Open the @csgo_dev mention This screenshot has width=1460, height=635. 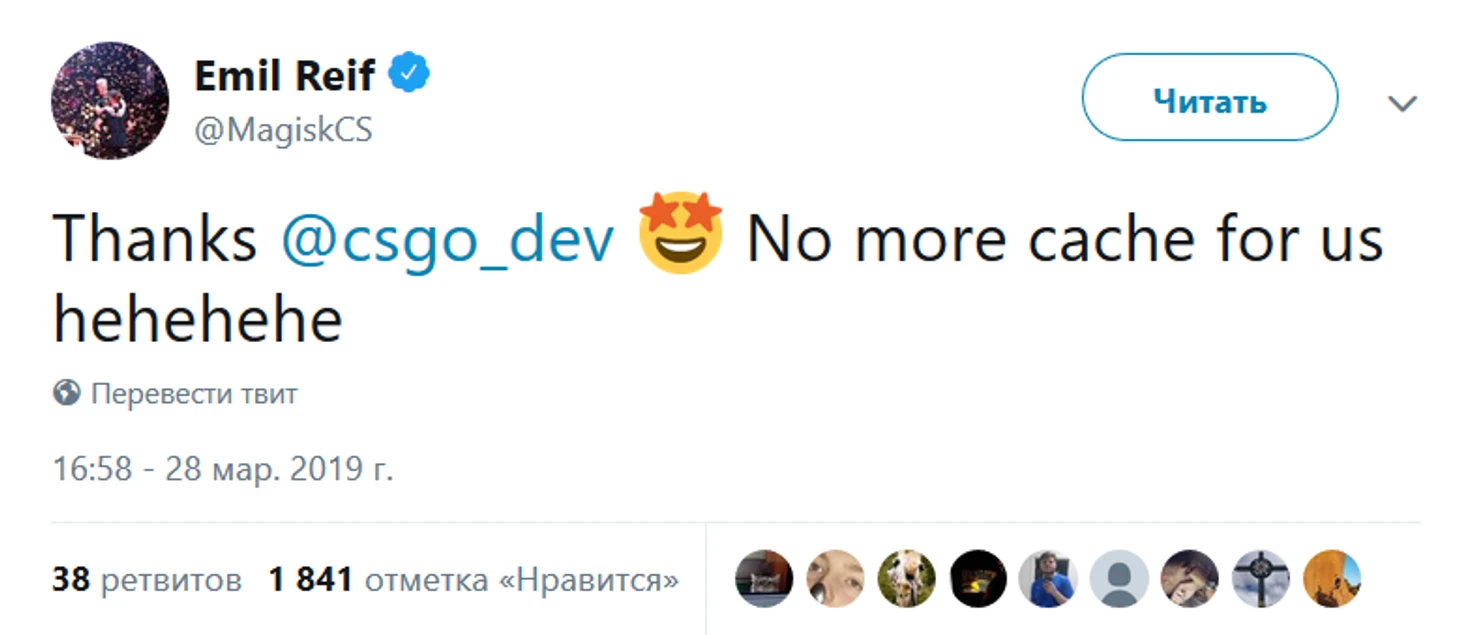447,241
